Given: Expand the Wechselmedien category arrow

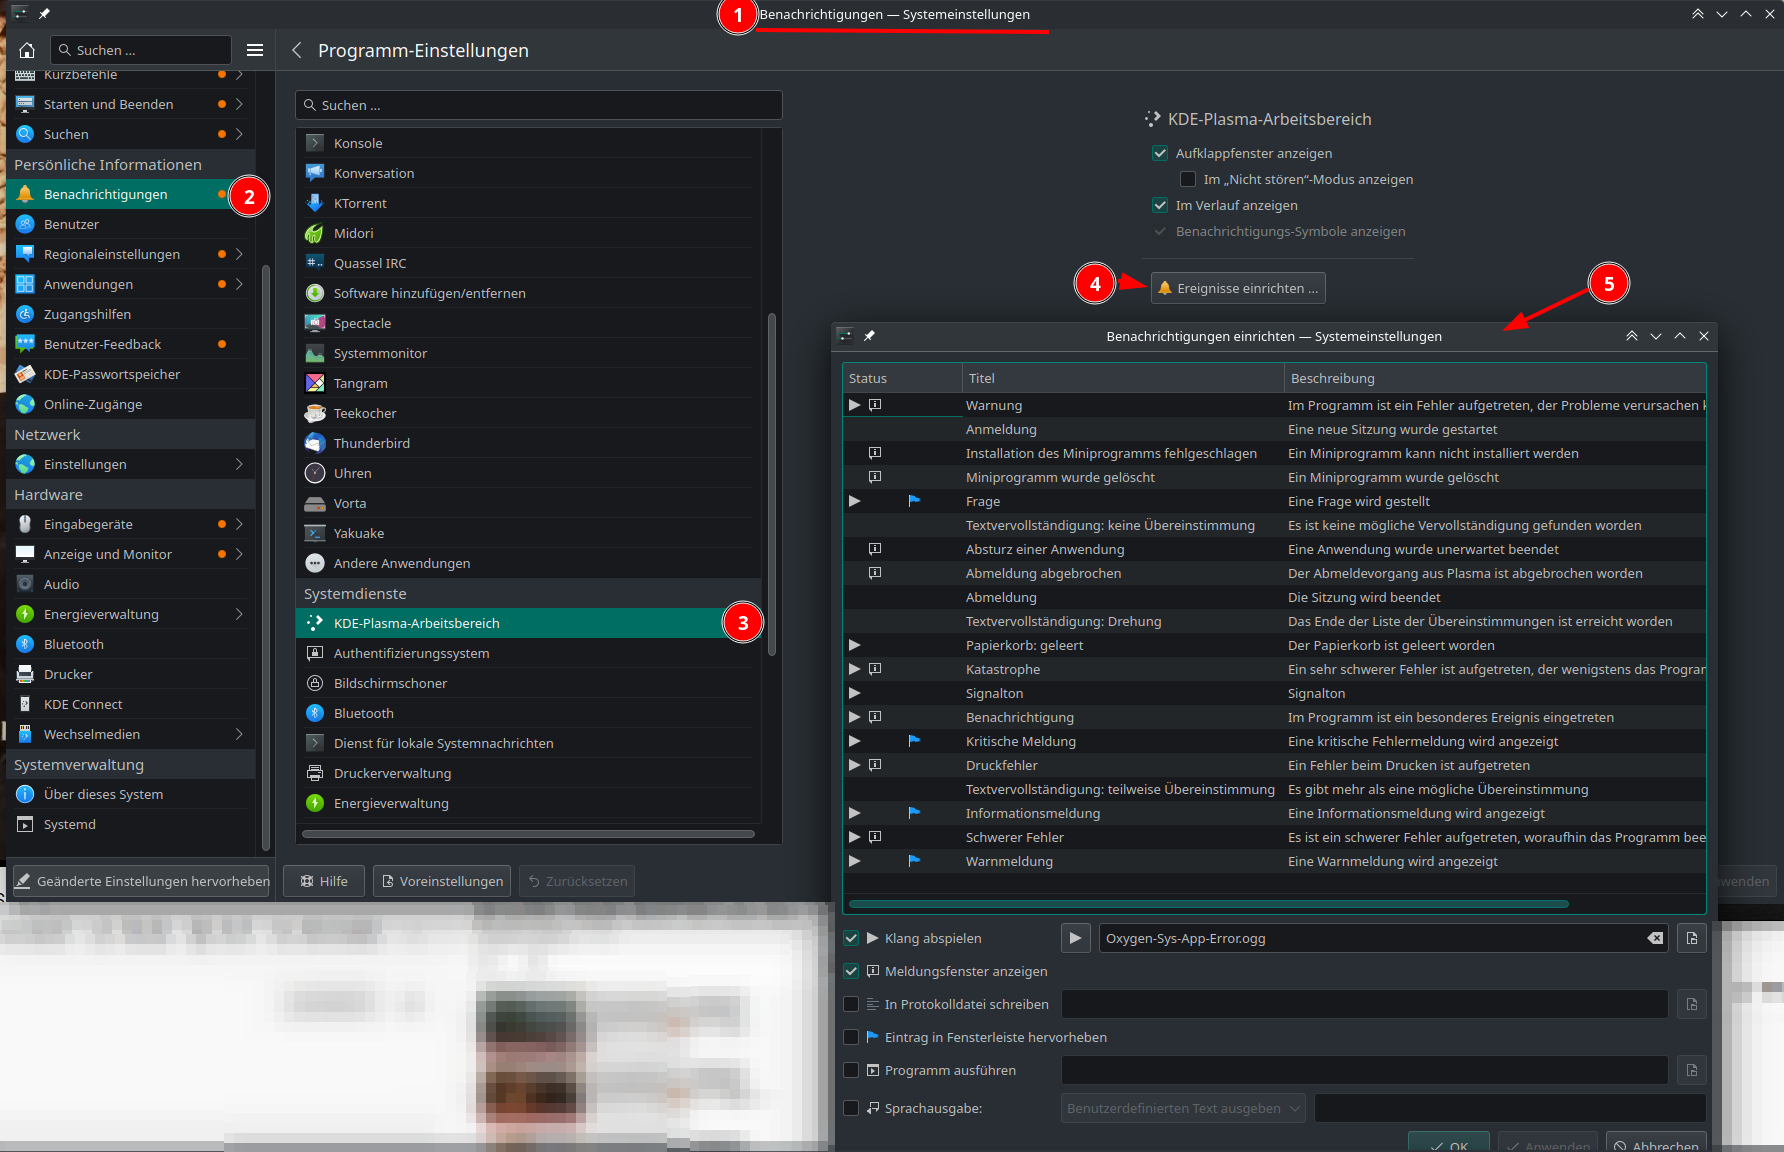Looking at the screenshot, I should 239,734.
